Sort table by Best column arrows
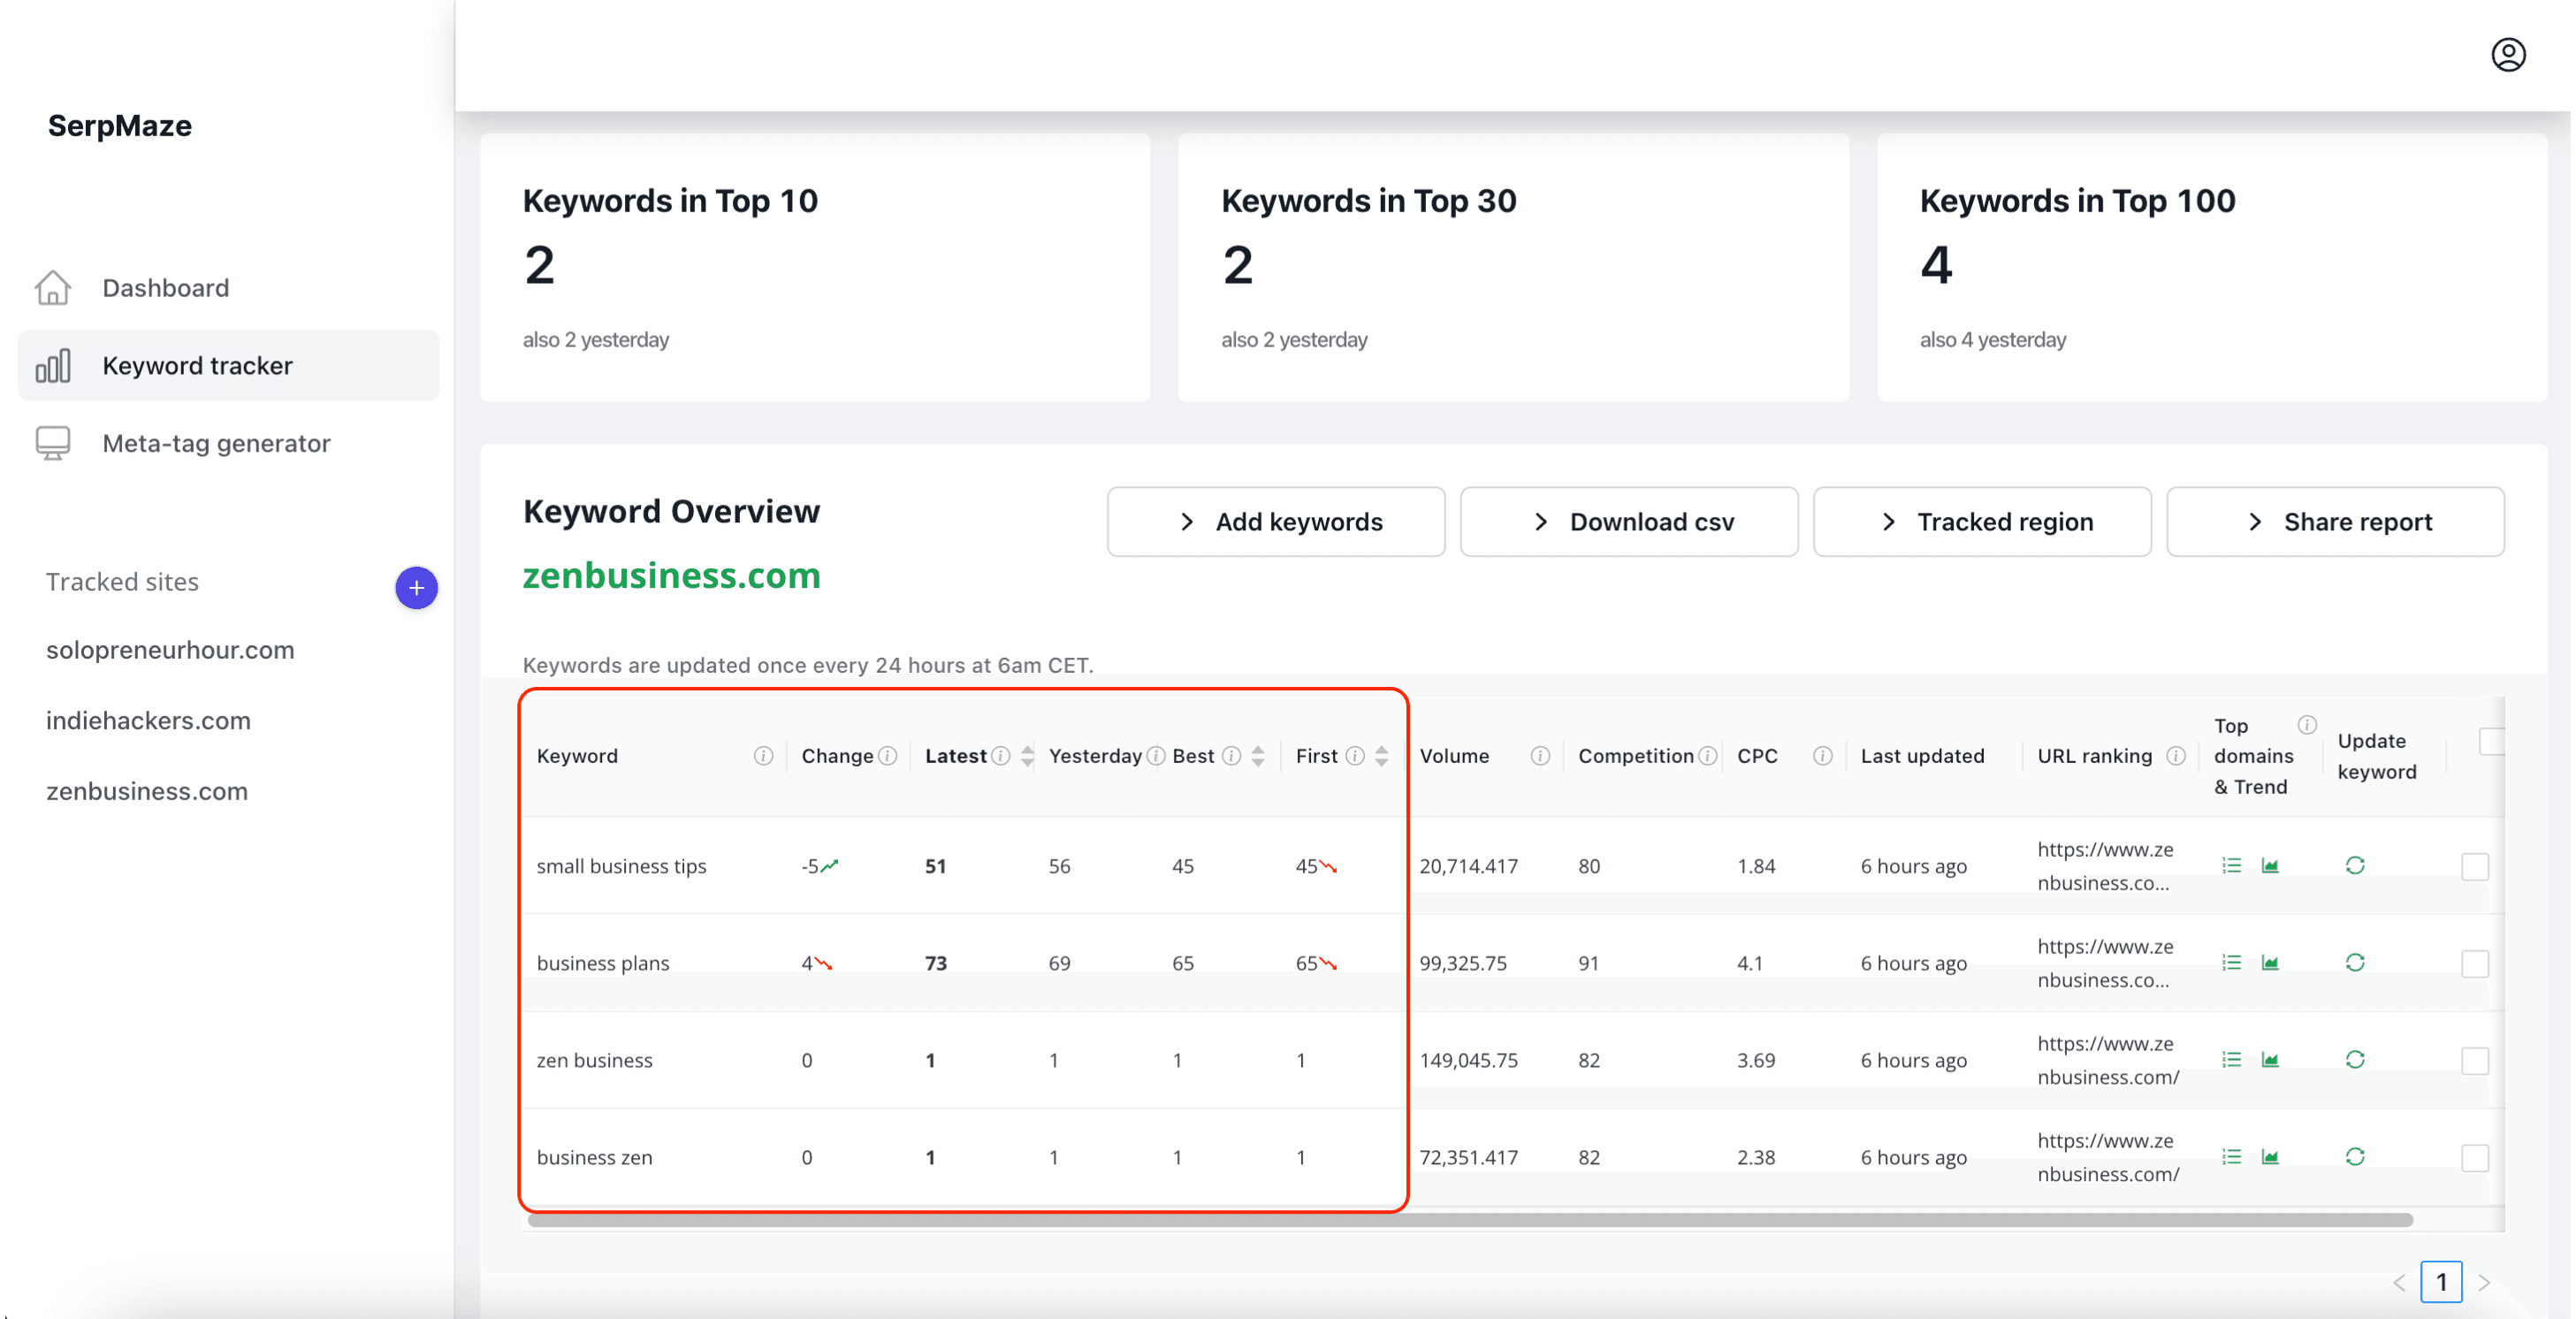2576x1319 pixels. tap(1258, 756)
